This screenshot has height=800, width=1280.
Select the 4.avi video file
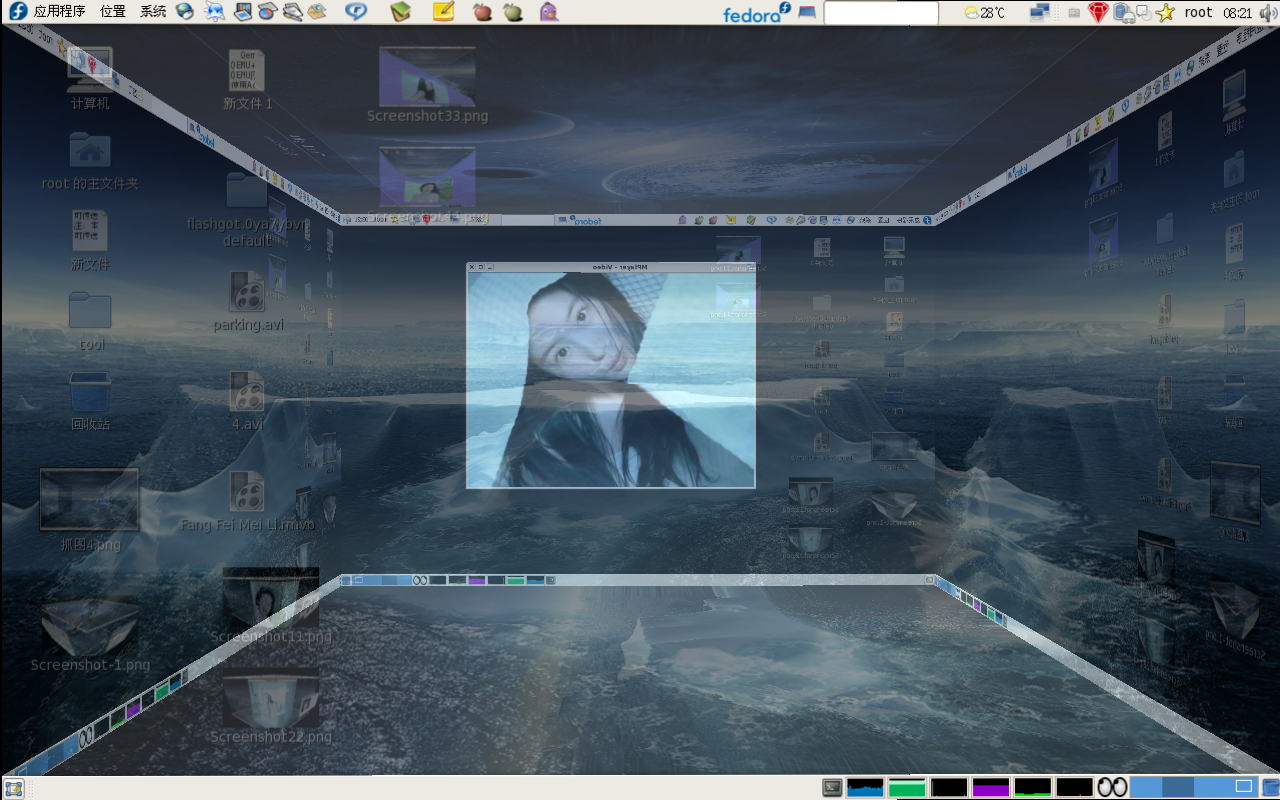[x=247, y=400]
